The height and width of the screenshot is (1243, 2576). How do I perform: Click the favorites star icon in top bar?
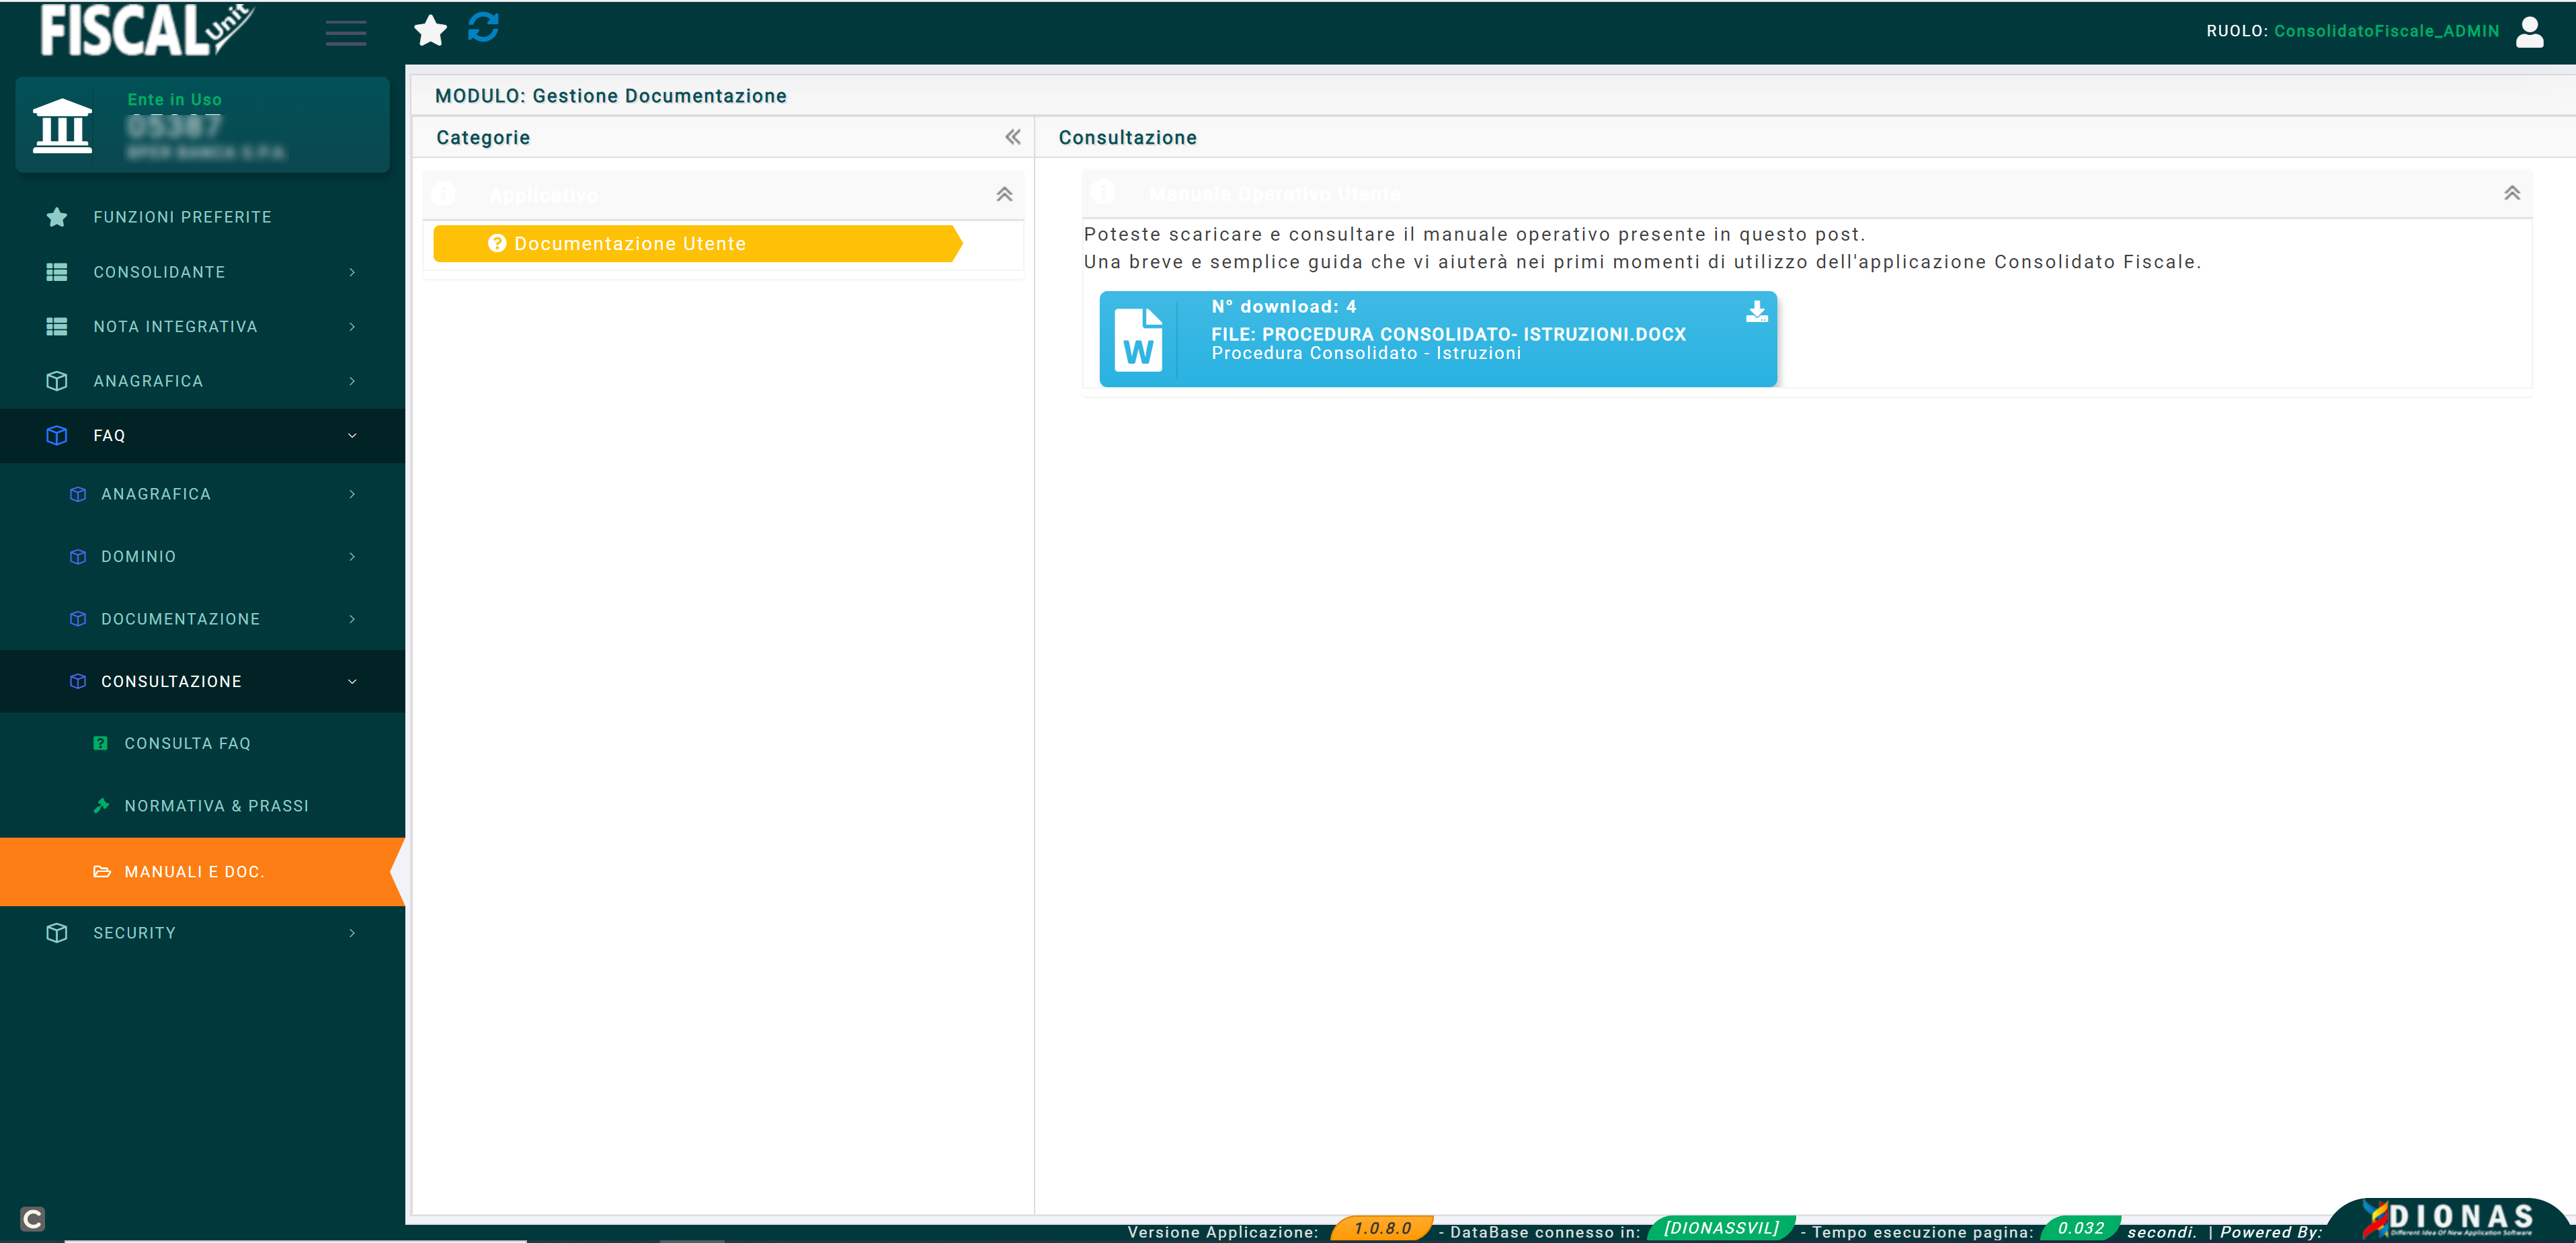click(x=430, y=30)
